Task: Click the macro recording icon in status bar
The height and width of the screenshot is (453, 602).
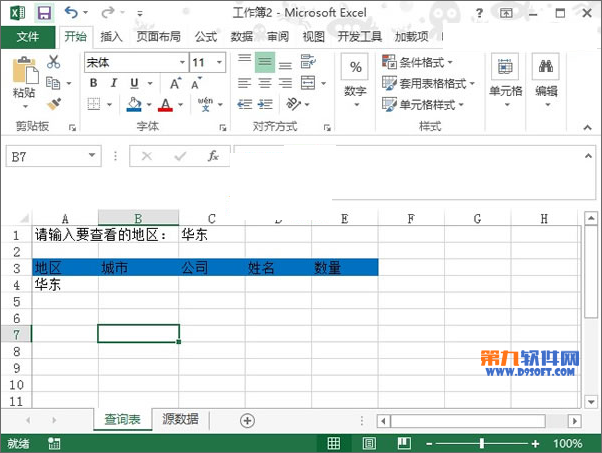Action: [x=54, y=443]
